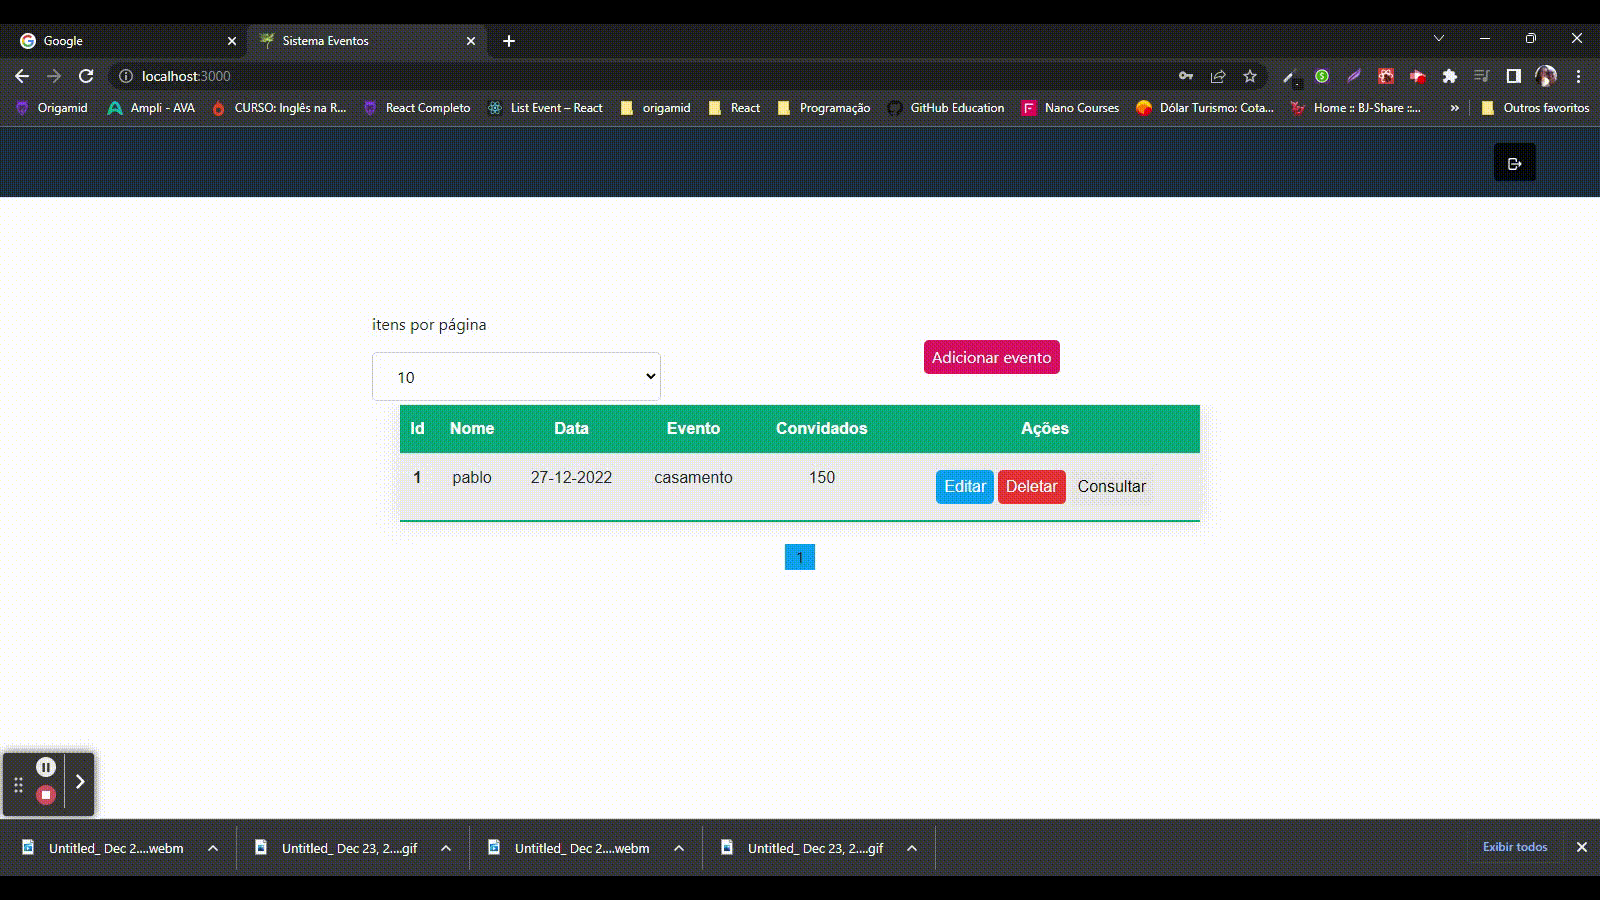Open the password manager key icon
1600x900 pixels.
click(1186, 75)
